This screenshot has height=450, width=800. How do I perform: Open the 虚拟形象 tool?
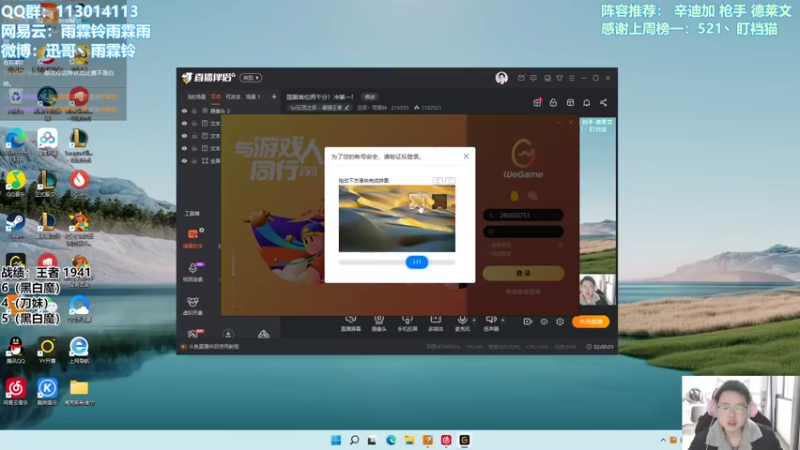[x=193, y=306]
